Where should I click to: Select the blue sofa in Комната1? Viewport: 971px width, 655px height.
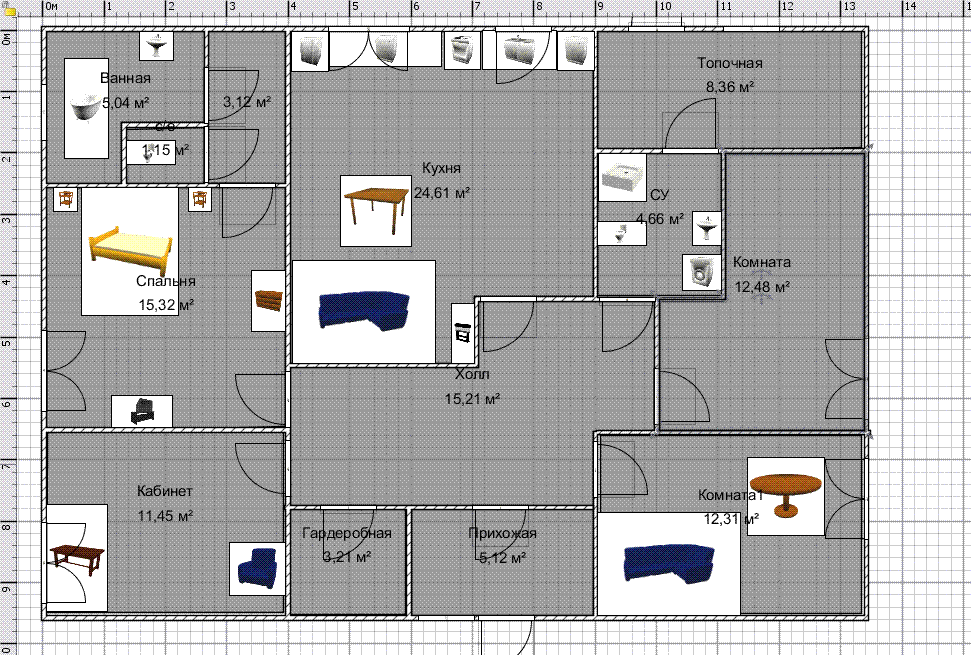point(669,563)
